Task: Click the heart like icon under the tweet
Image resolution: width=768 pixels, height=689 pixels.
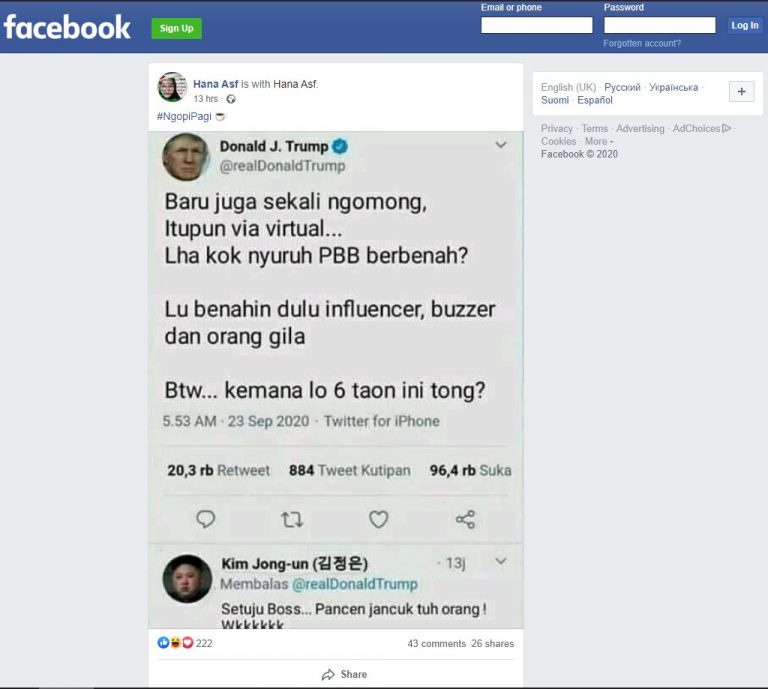Action: click(378, 519)
